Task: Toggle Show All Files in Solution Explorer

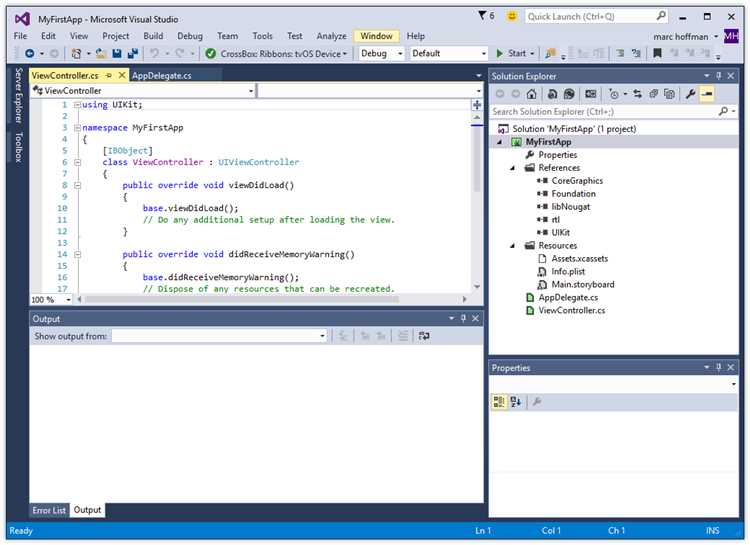Action: pos(670,94)
